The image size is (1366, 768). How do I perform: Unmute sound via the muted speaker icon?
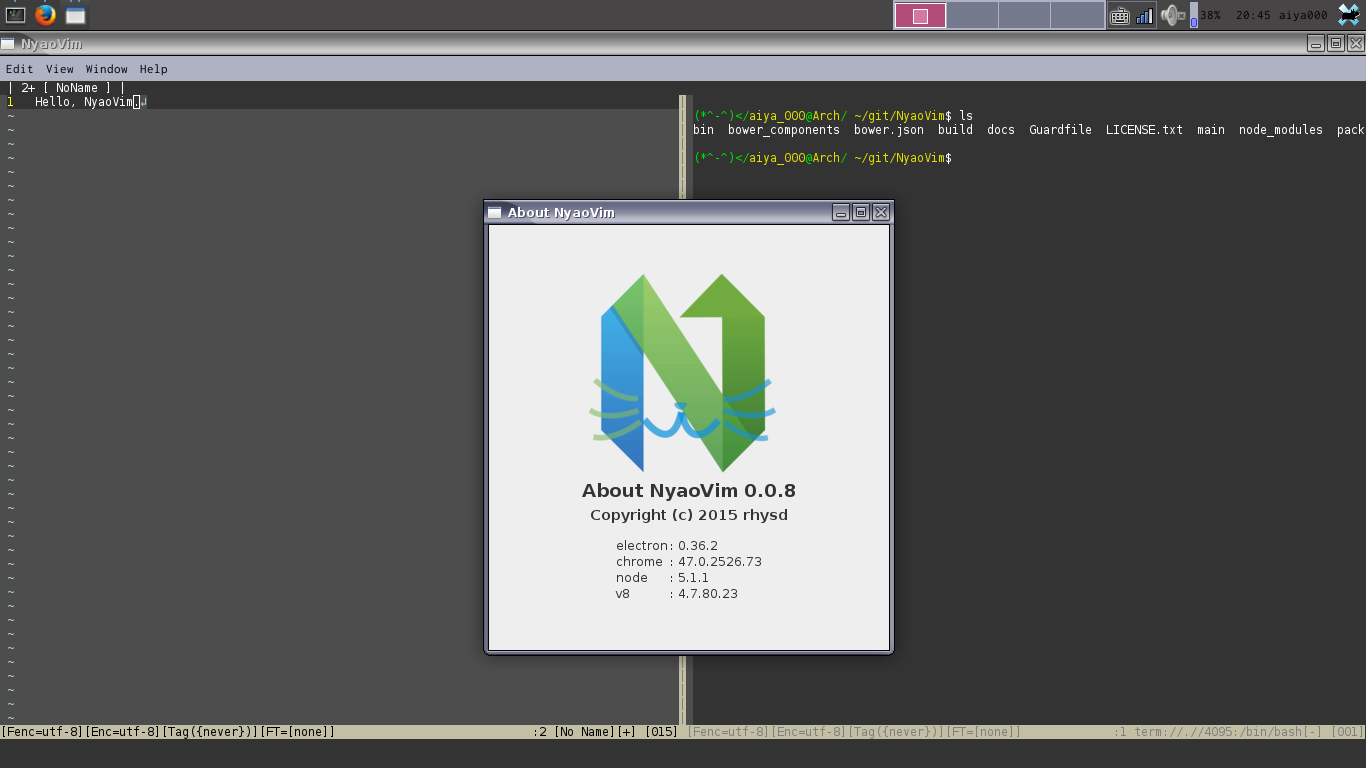tap(1172, 15)
